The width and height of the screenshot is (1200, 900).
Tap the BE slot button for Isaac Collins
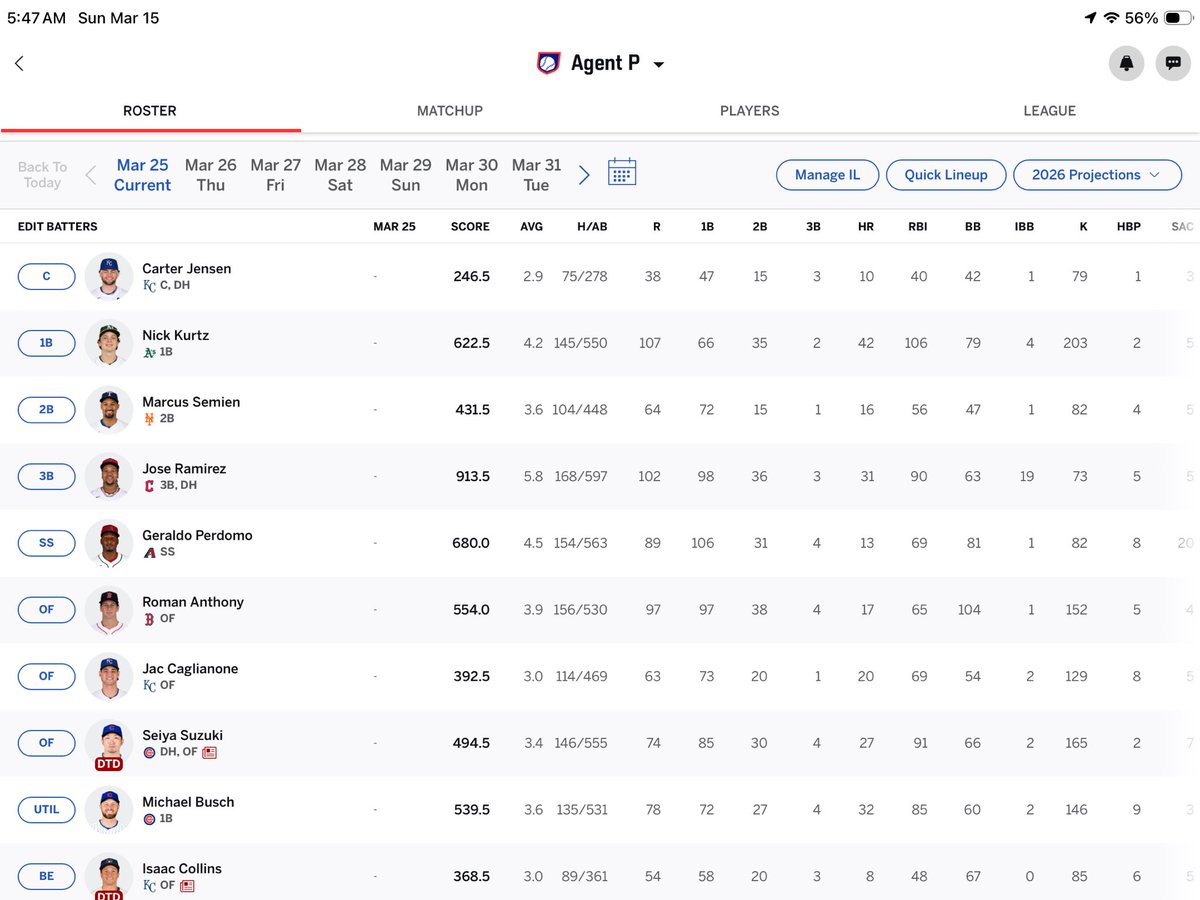pyautogui.click(x=46, y=876)
